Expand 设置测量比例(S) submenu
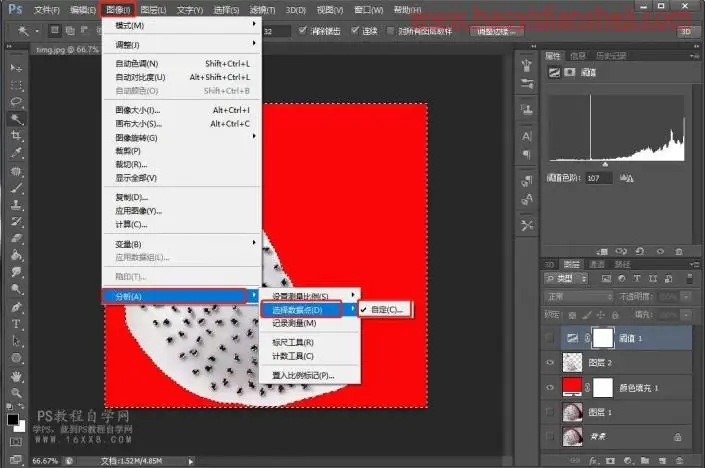This screenshot has height=468, width=705. point(310,296)
